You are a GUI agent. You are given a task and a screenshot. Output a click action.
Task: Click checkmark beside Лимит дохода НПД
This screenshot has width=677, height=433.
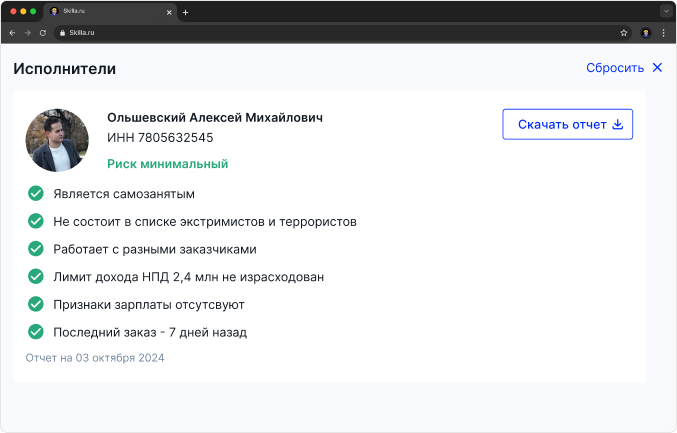[36, 276]
